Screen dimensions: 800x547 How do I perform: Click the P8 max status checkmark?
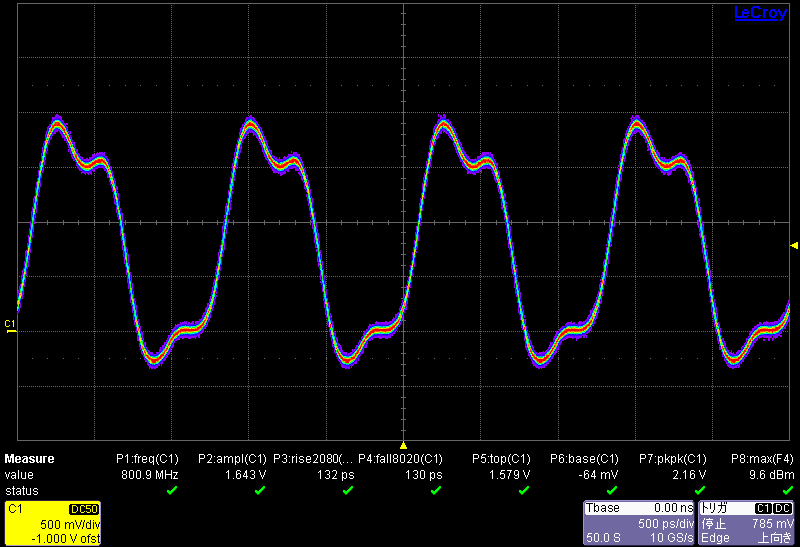(787, 491)
